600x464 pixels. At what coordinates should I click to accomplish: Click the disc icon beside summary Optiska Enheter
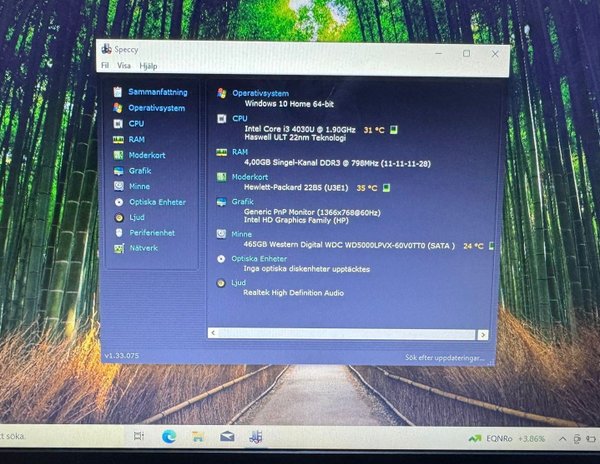[221, 259]
